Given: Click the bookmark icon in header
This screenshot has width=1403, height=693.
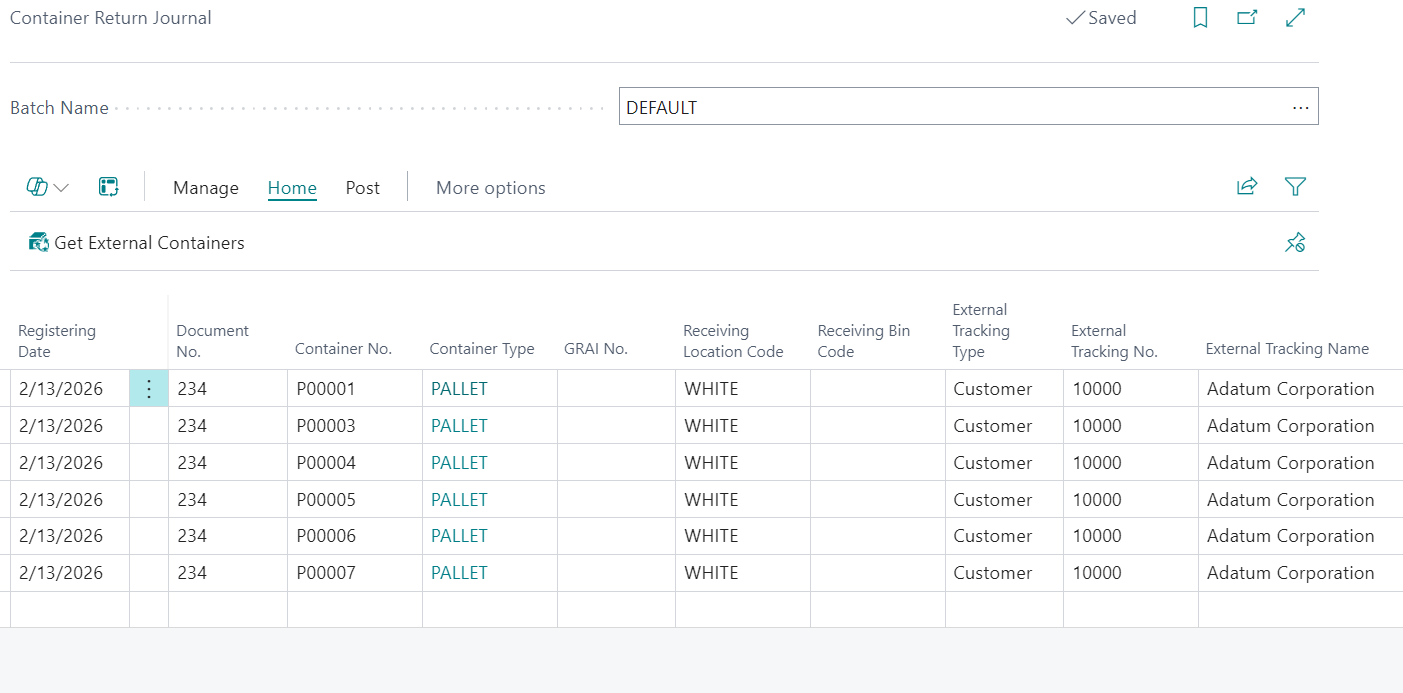Looking at the screenshot, I should point(1200,18).
